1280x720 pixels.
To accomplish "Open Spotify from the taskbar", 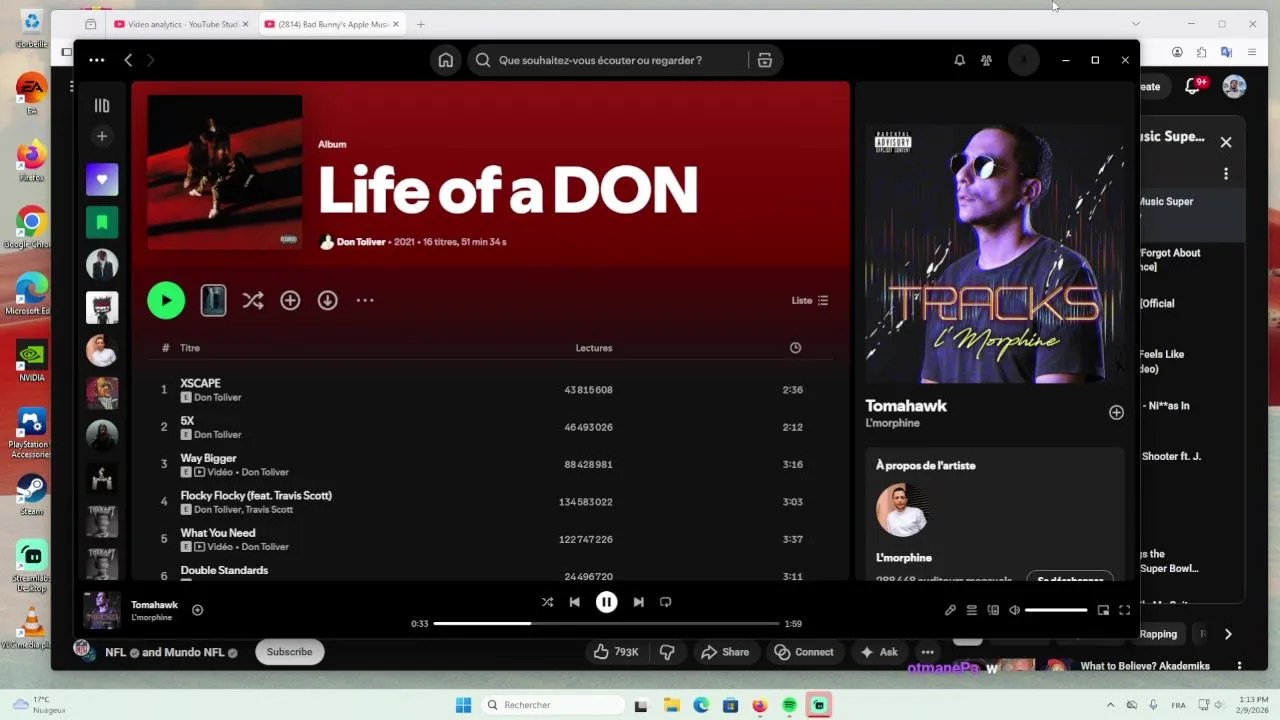I will click(789, 705).
